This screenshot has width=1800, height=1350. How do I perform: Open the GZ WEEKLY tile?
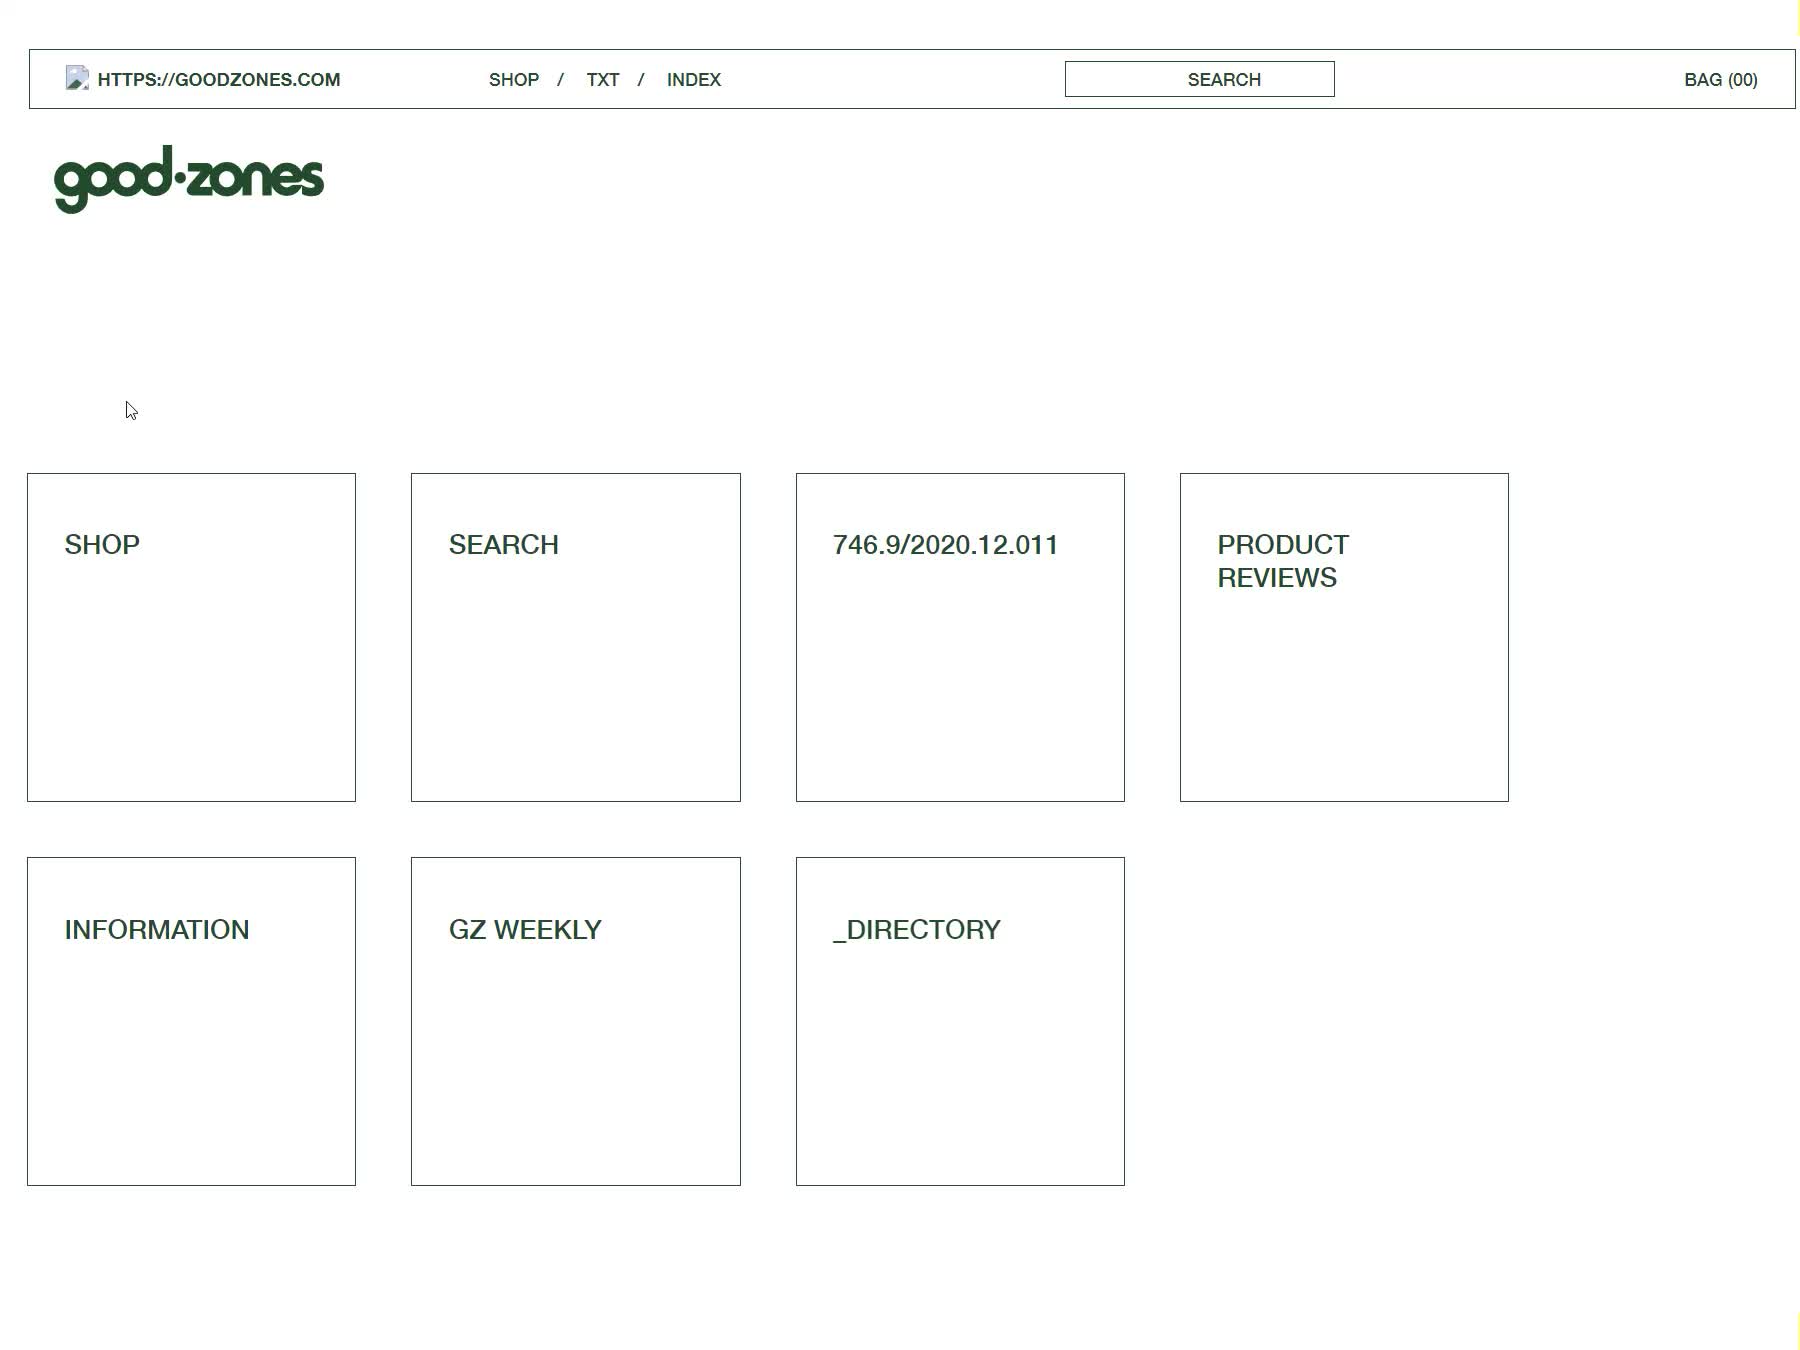[x=575, y=1021]
